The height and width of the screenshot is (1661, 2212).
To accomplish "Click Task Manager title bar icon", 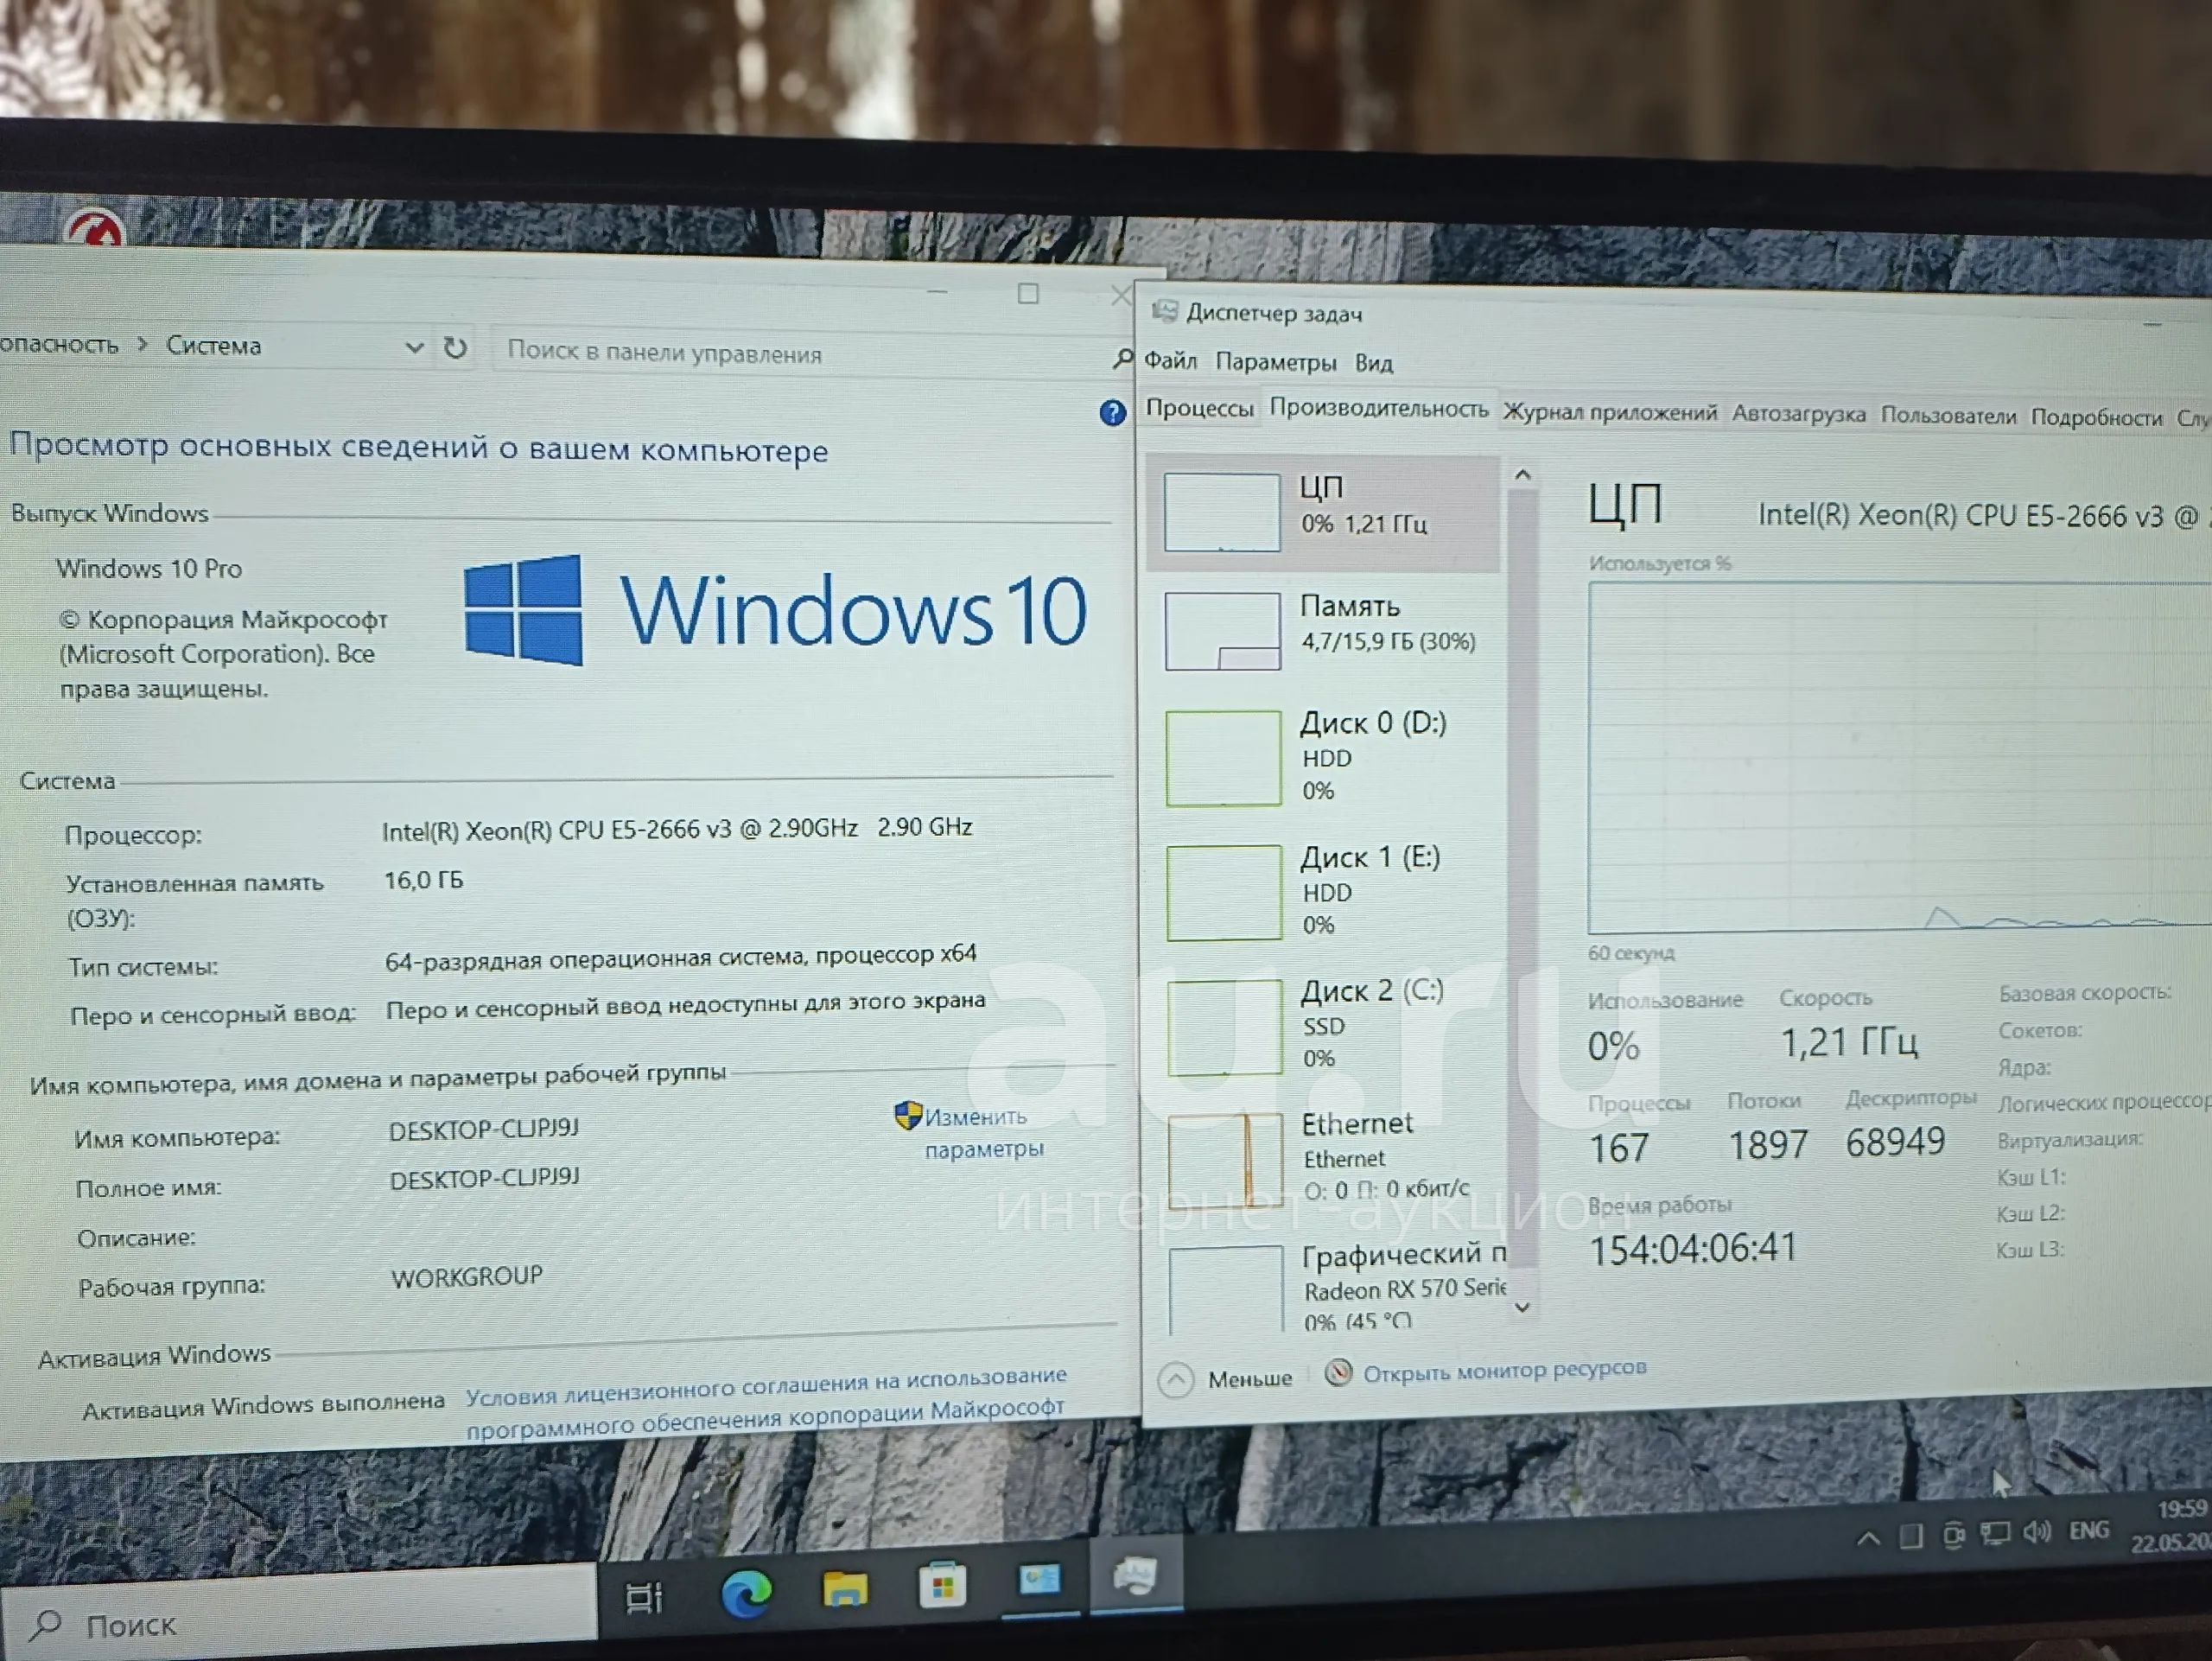I will click(x=1164, y=311).
